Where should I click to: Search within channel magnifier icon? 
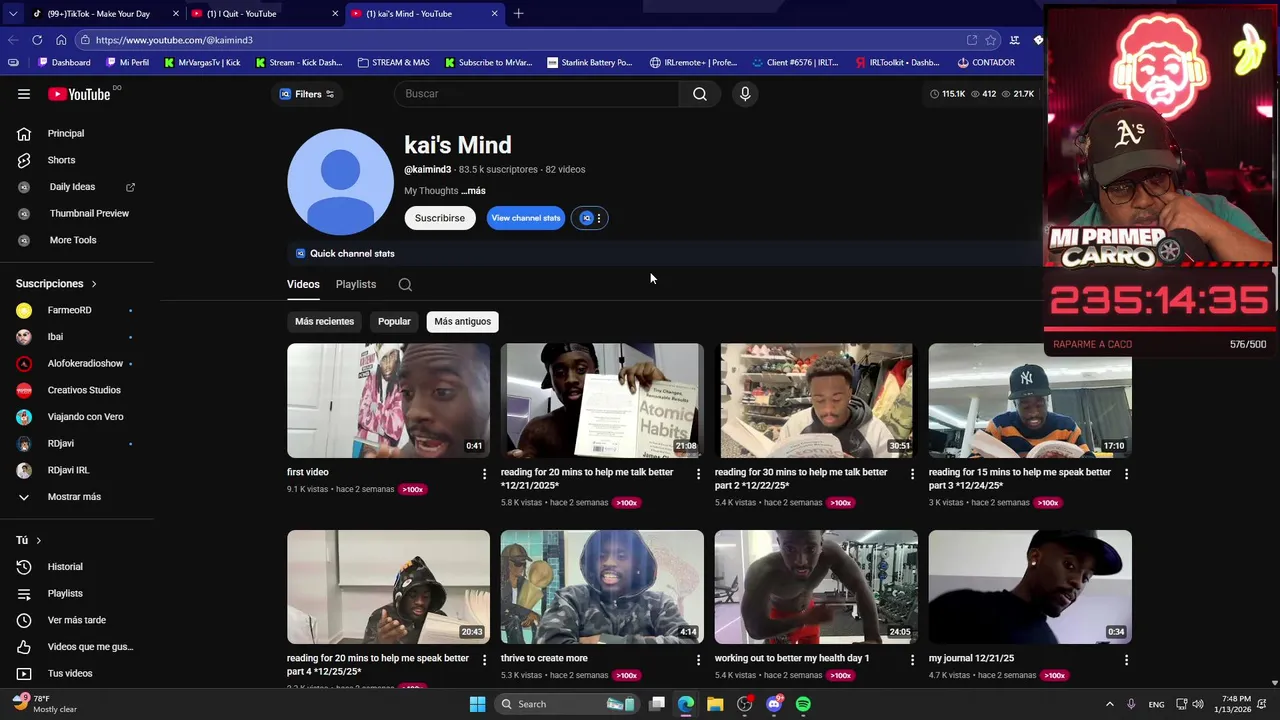pyautogui.click(x=405, y=285)
